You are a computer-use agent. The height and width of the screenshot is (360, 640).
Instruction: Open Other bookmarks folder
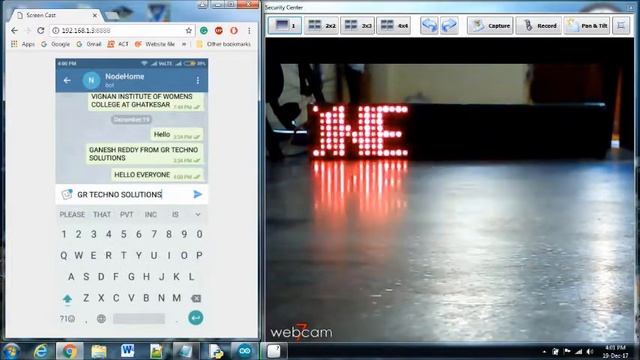[x=223, y=44]
